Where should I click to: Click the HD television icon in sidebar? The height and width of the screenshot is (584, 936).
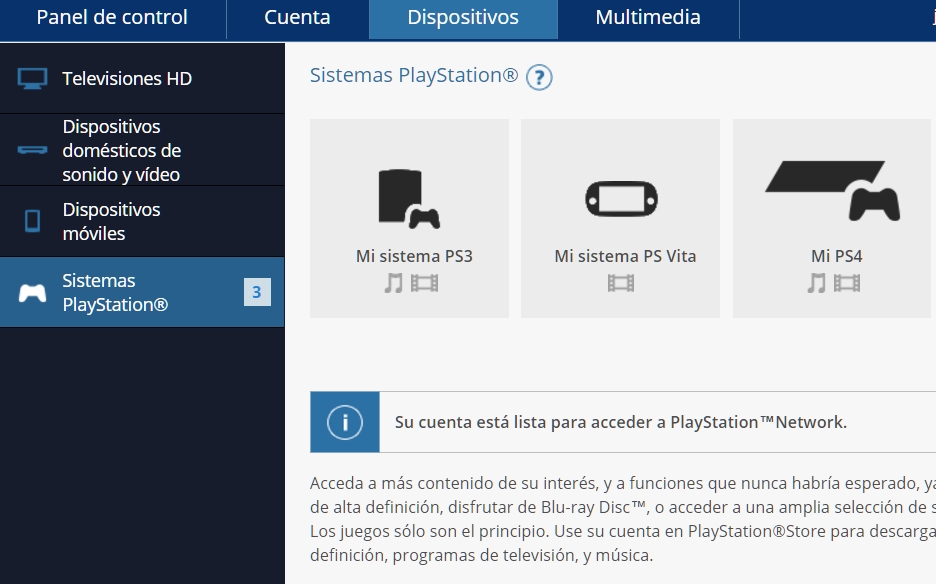[32, 79]
